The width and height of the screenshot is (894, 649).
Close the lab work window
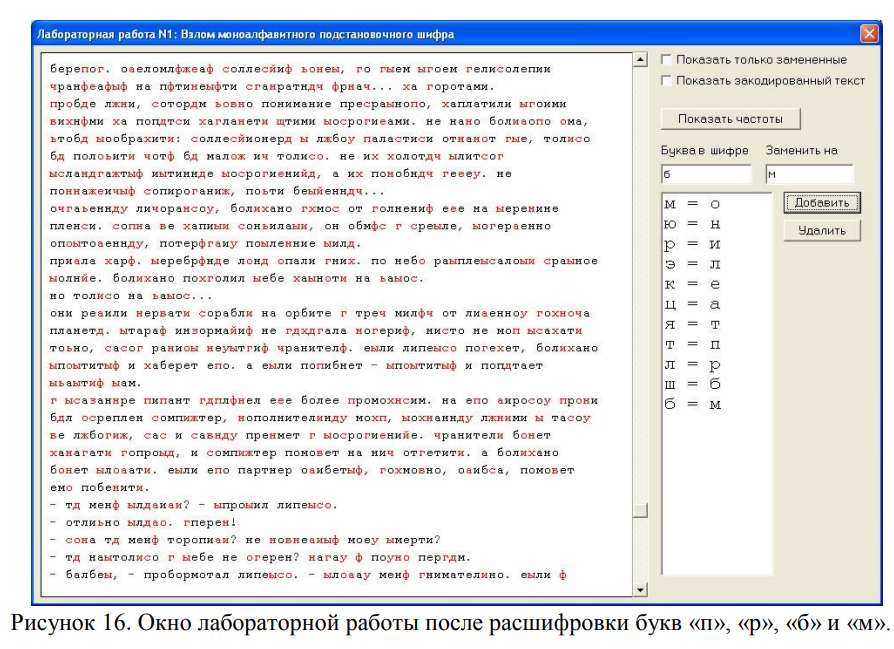pyautogui.click(x=868, y=34)
